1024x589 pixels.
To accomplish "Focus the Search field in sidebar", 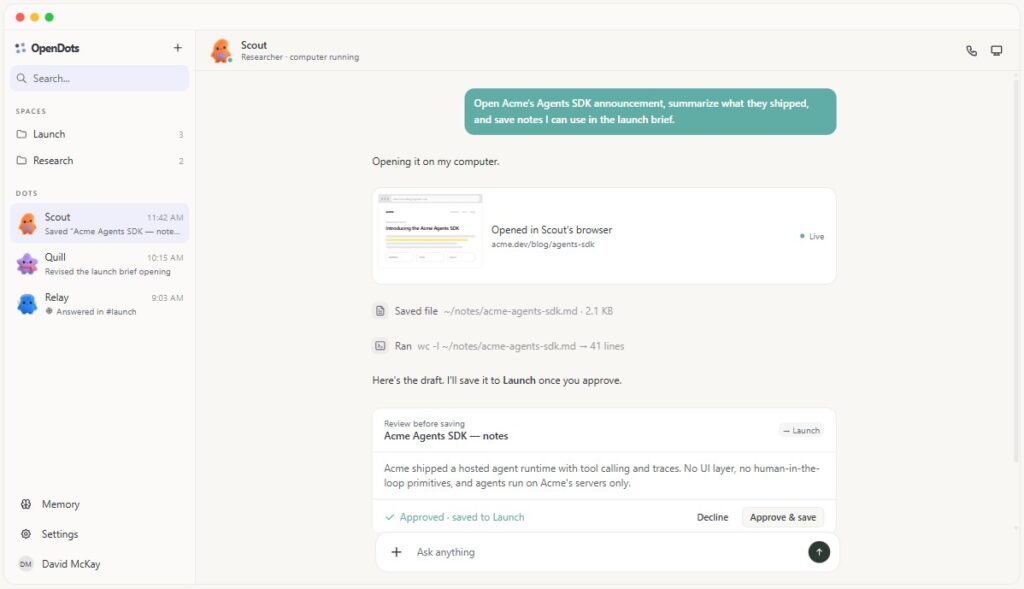I will pos(99,78).
